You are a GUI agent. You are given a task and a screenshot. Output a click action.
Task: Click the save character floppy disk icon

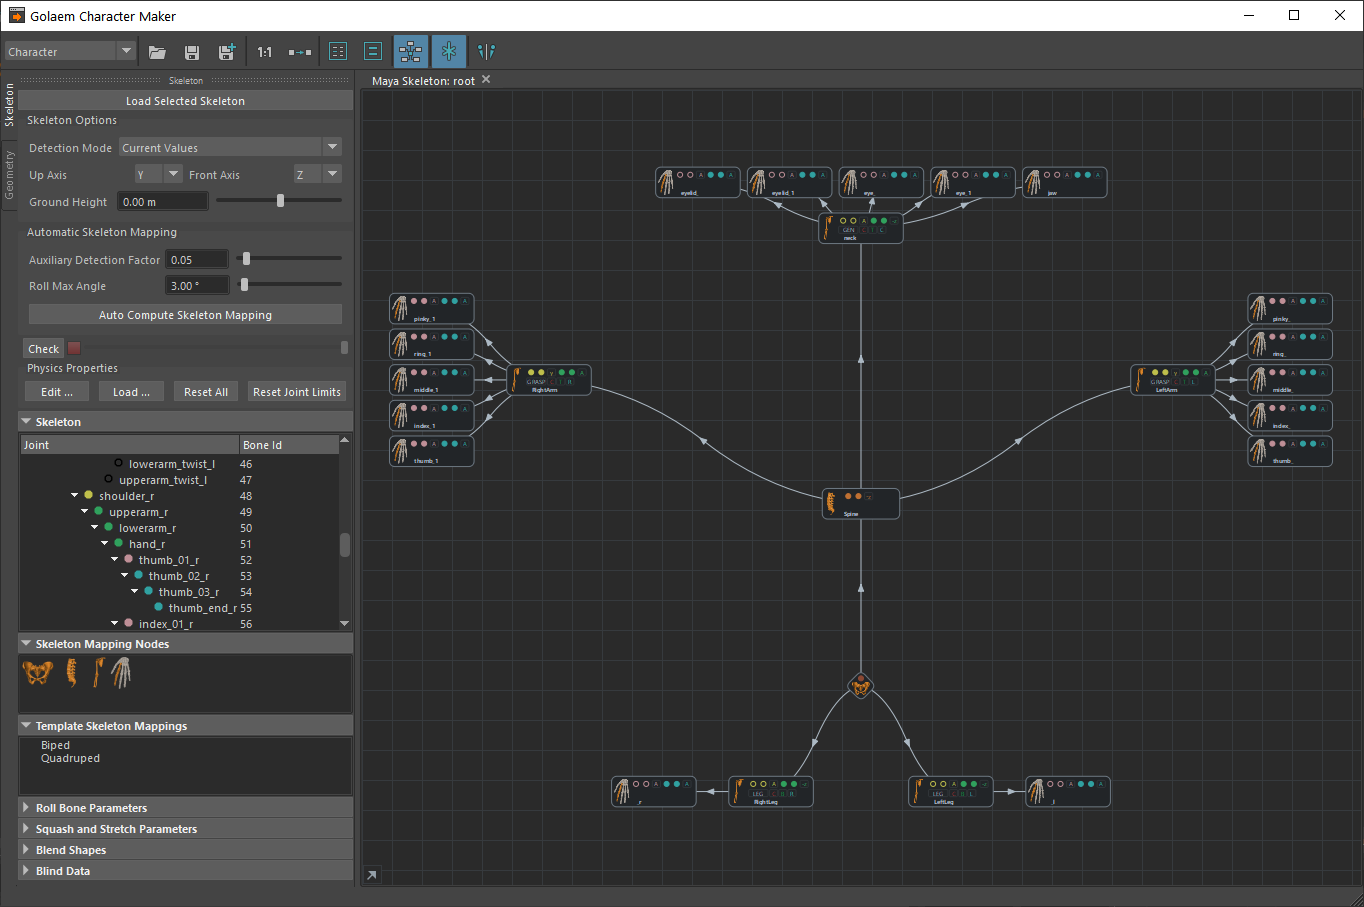tap(192, 52)
